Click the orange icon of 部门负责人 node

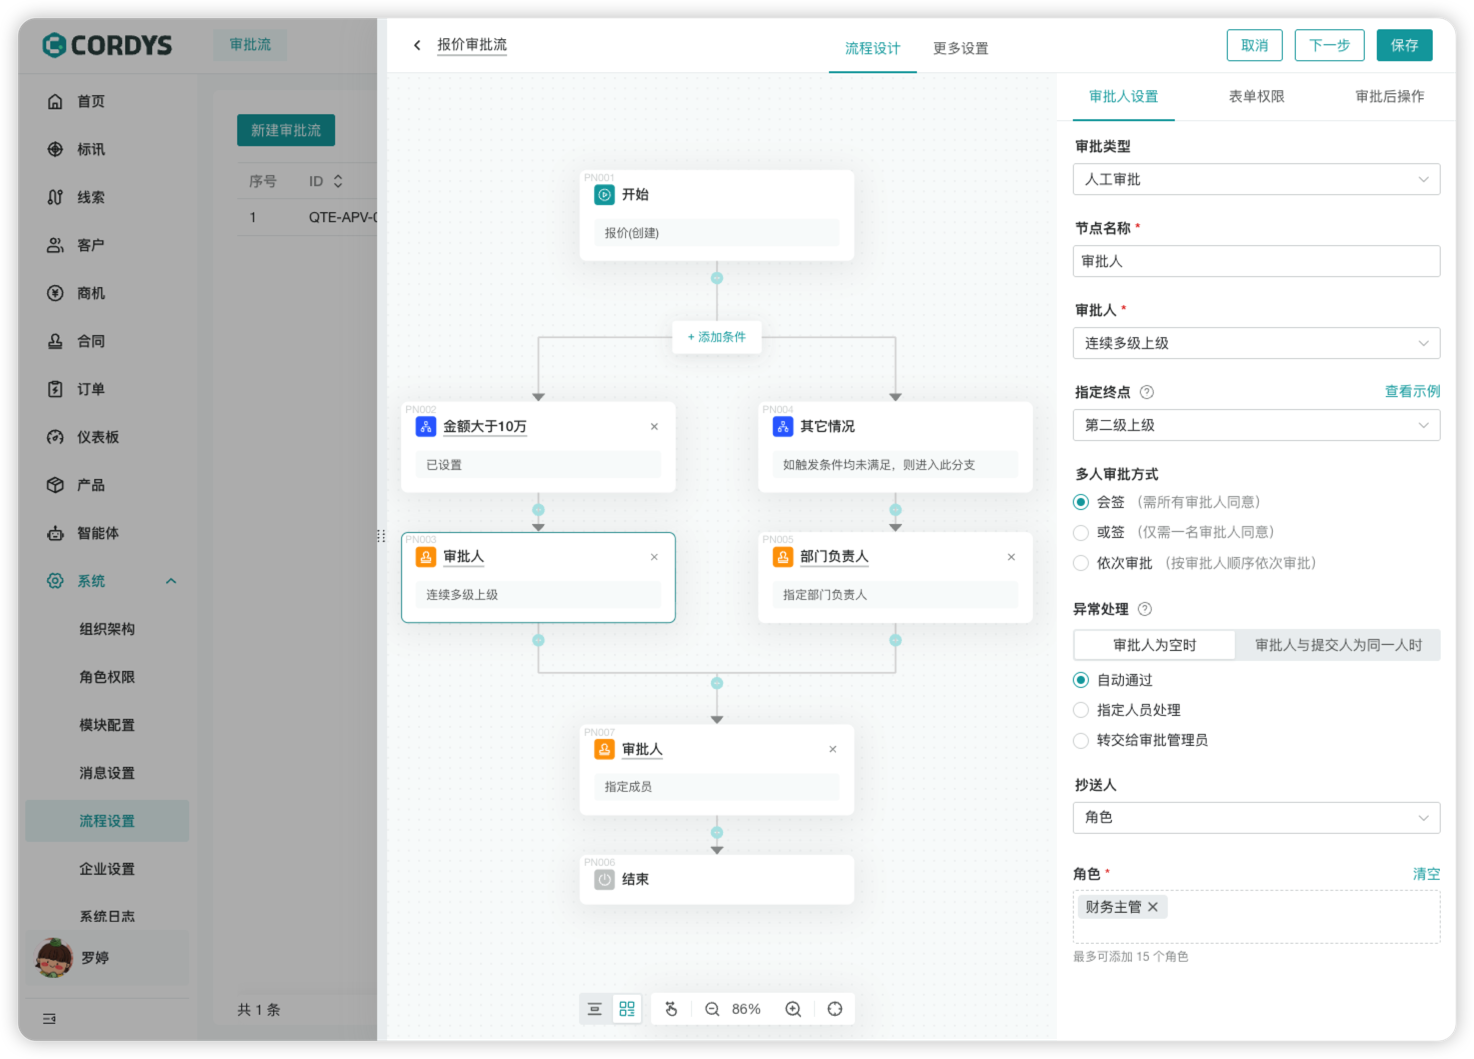point(783,557)
